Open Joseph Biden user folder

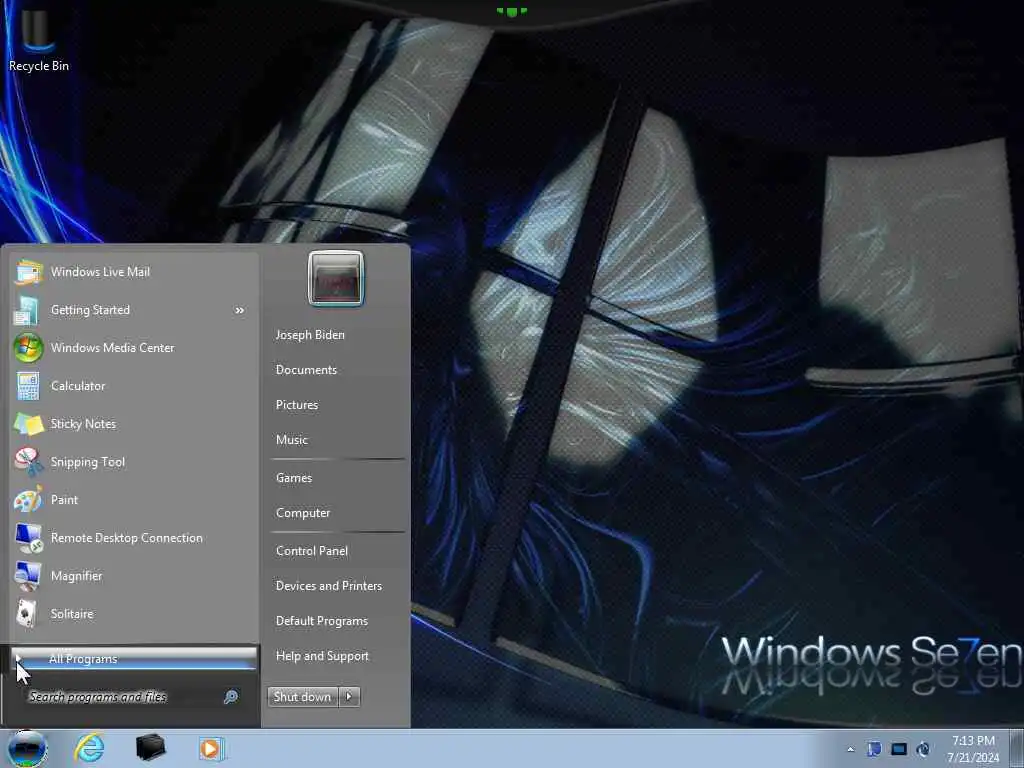[x=310, y=335]
